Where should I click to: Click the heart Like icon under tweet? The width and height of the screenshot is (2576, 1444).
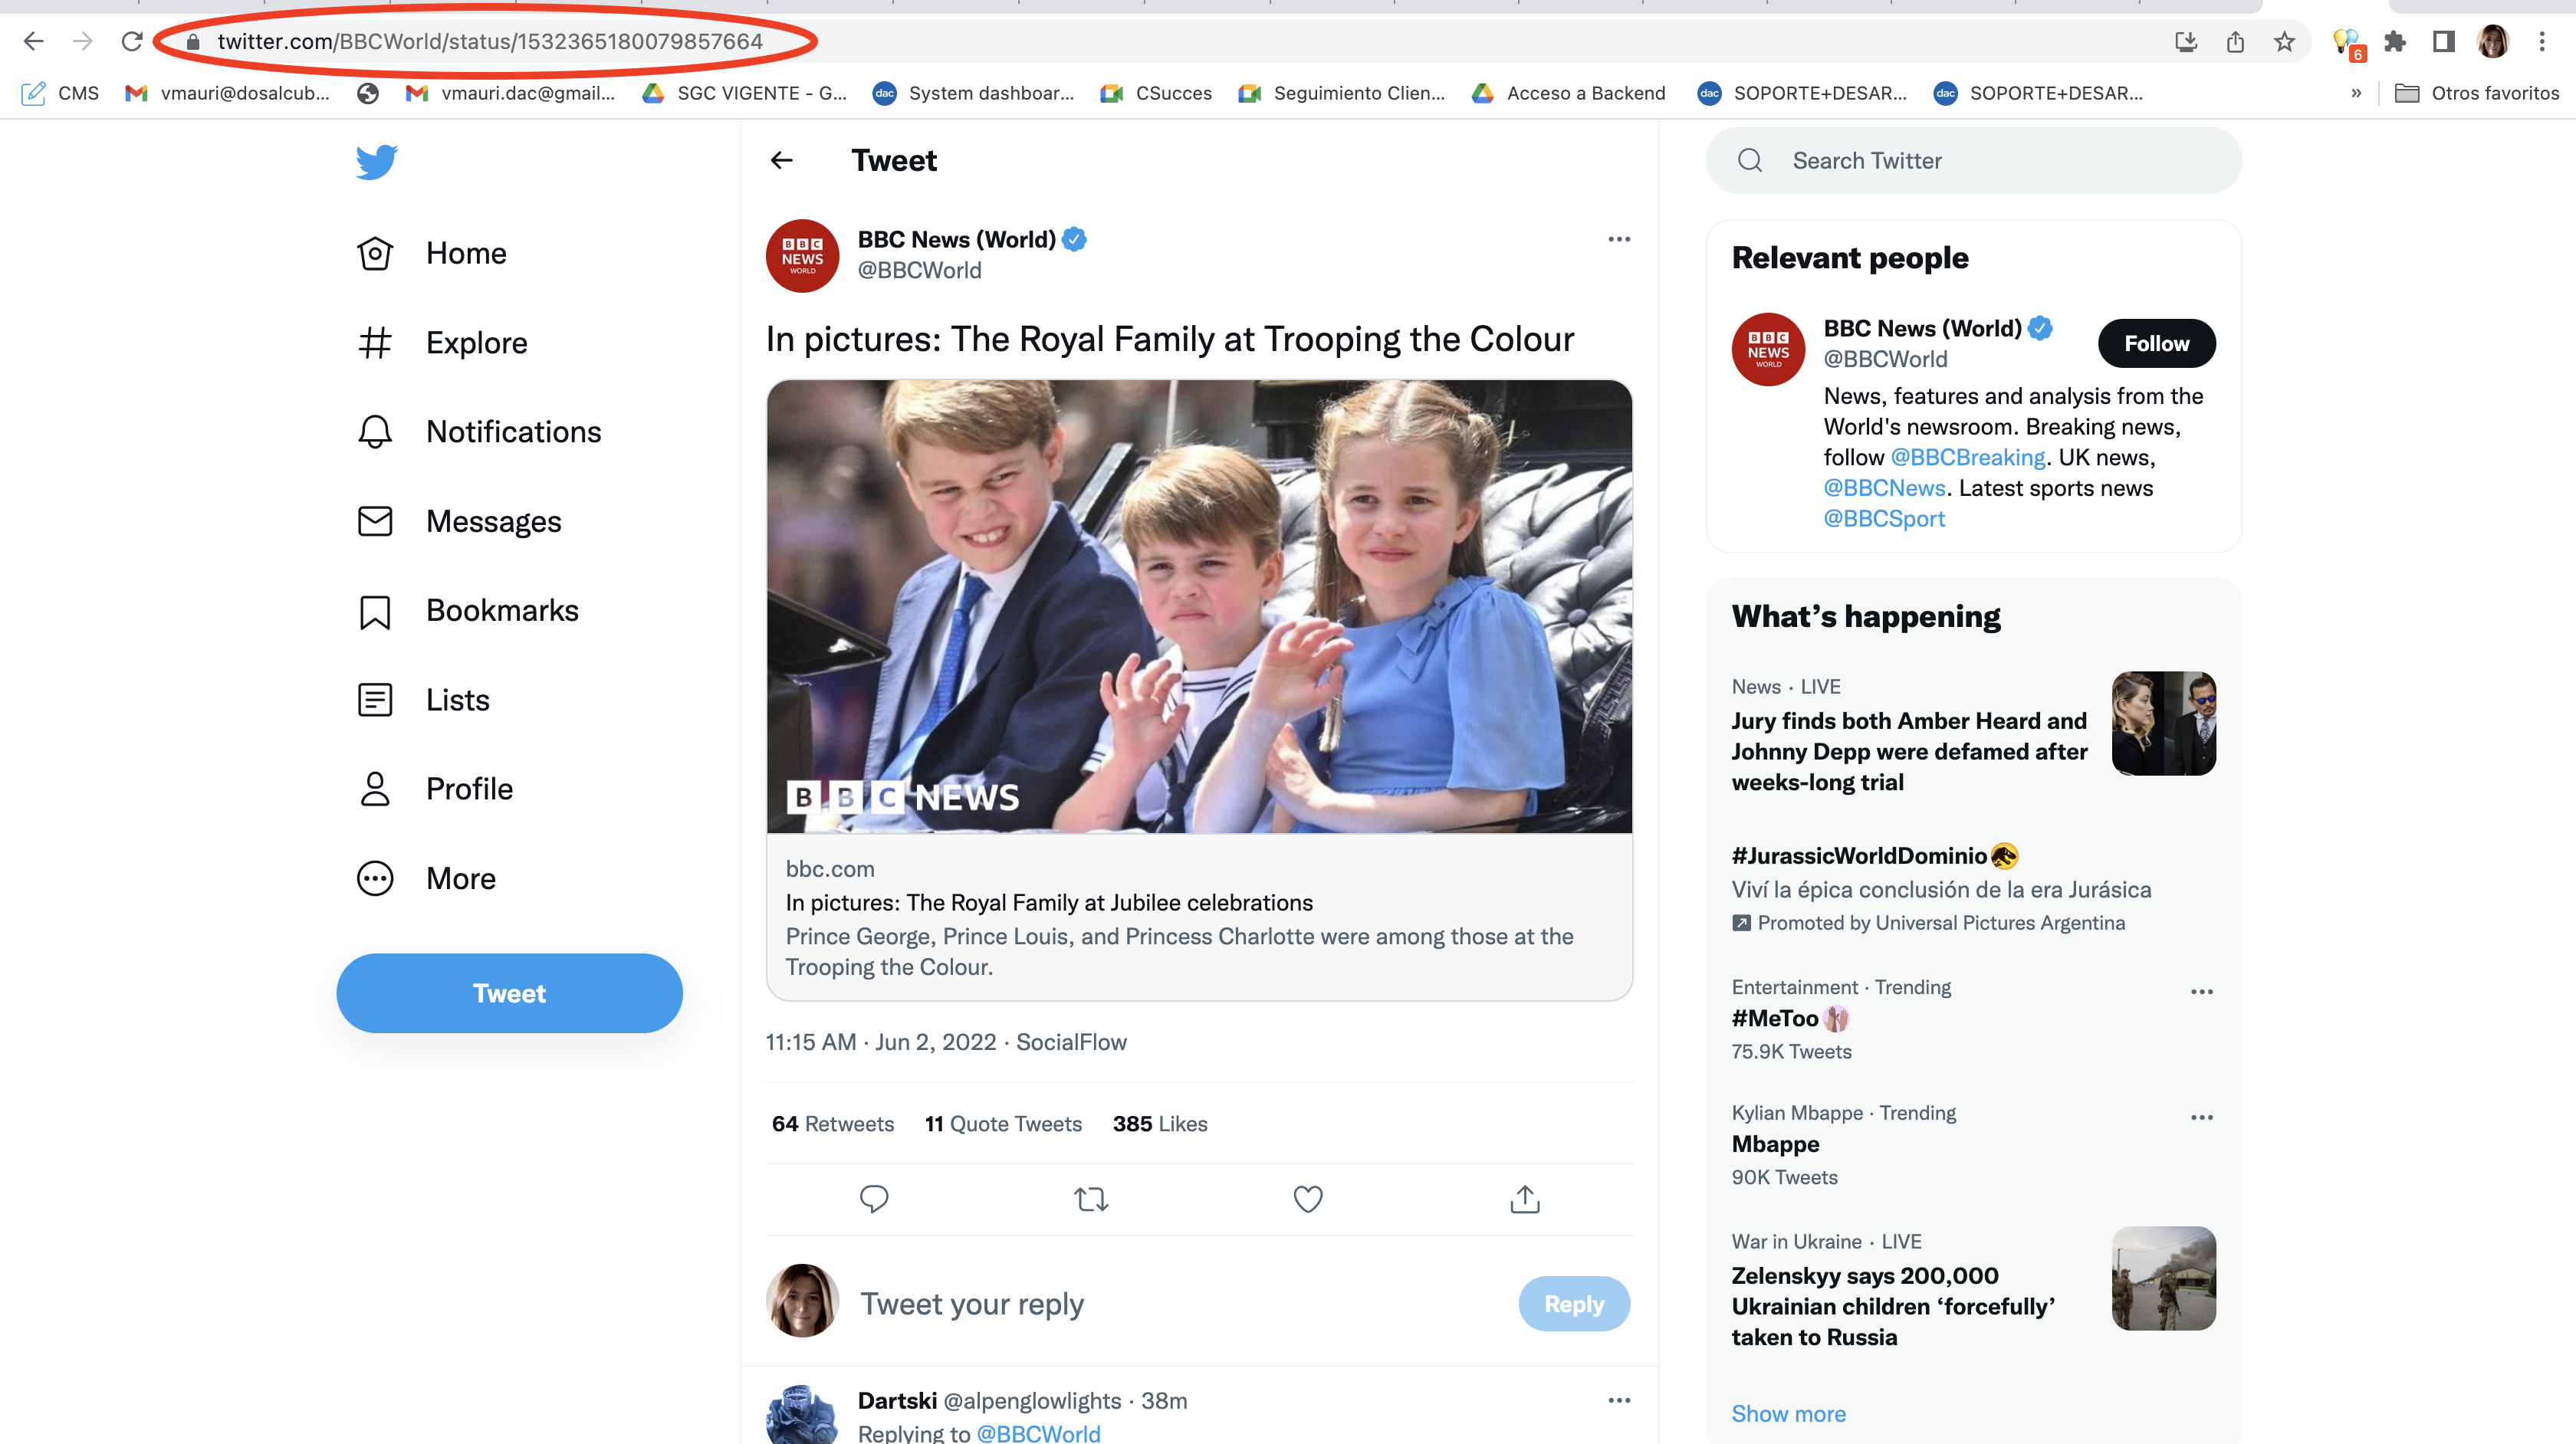coord(1307,1198)
